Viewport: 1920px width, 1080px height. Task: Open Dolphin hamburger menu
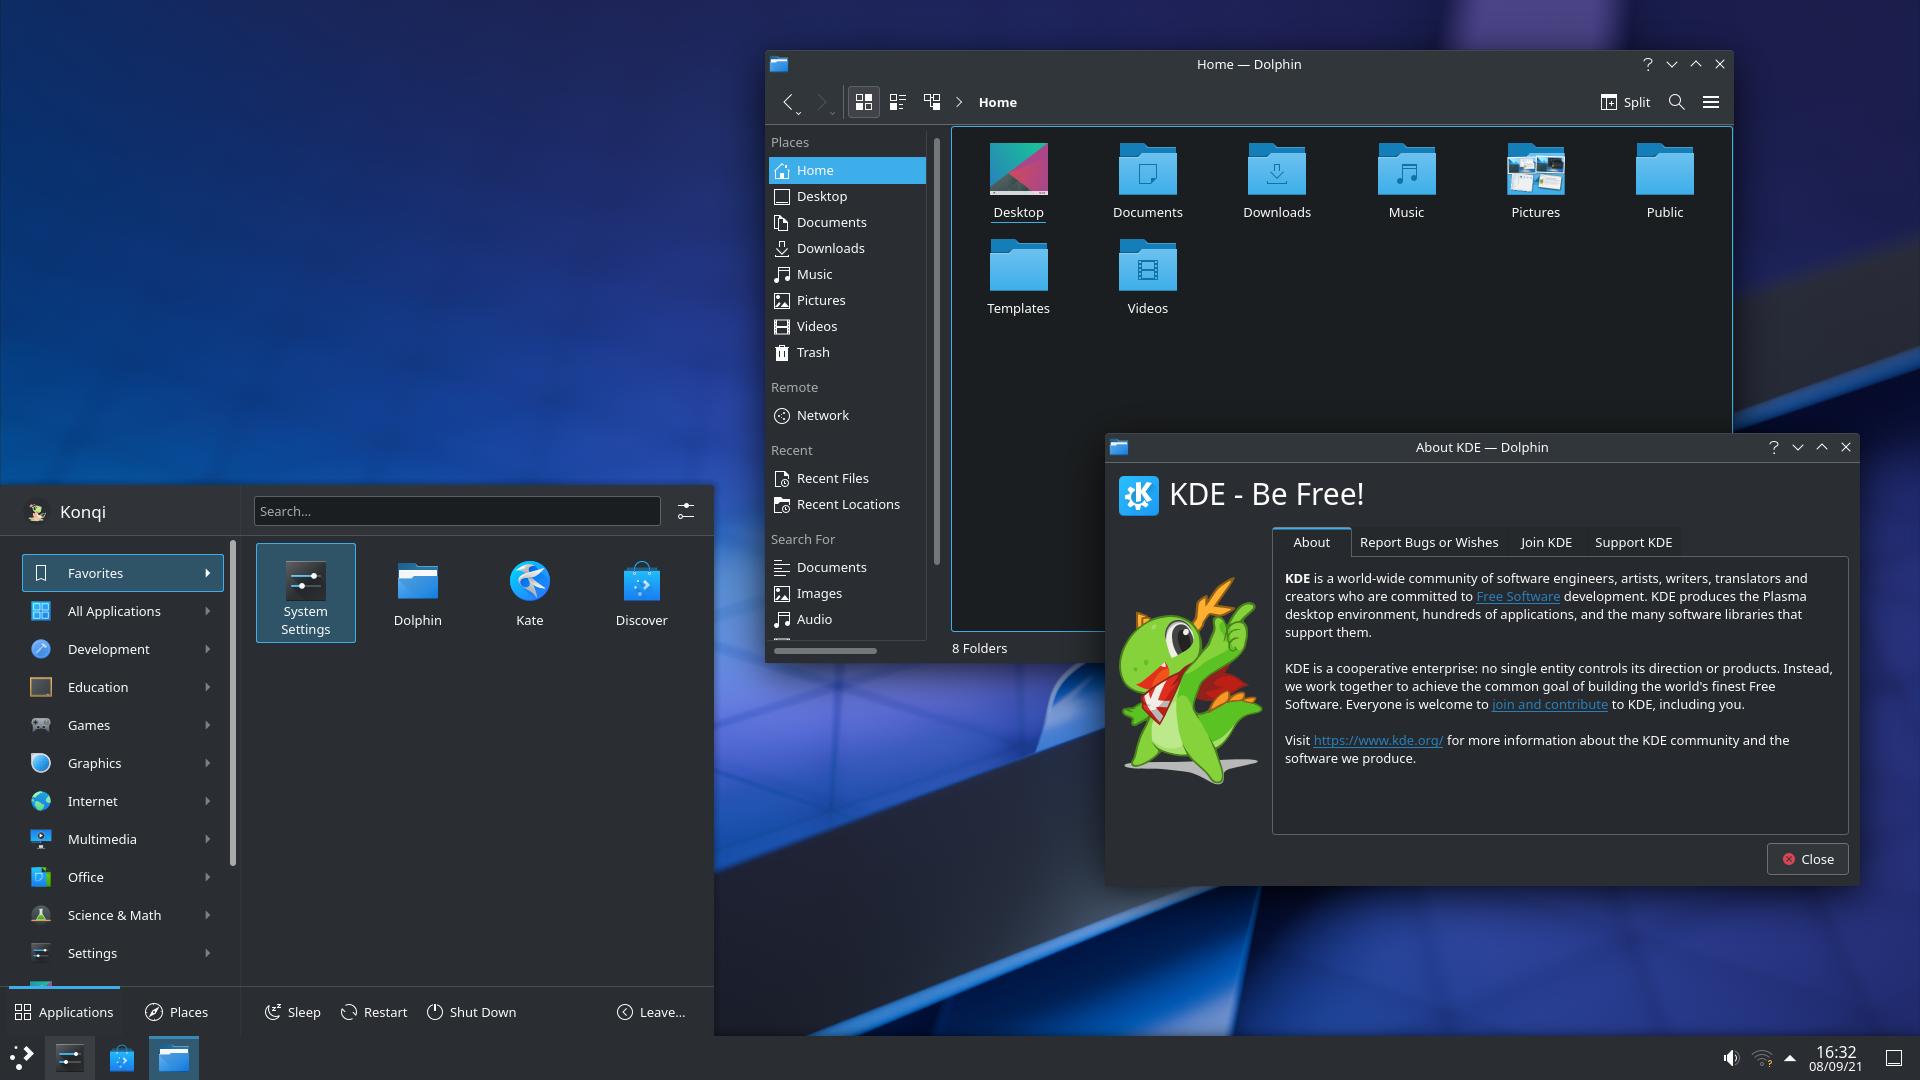(1711, 102)
